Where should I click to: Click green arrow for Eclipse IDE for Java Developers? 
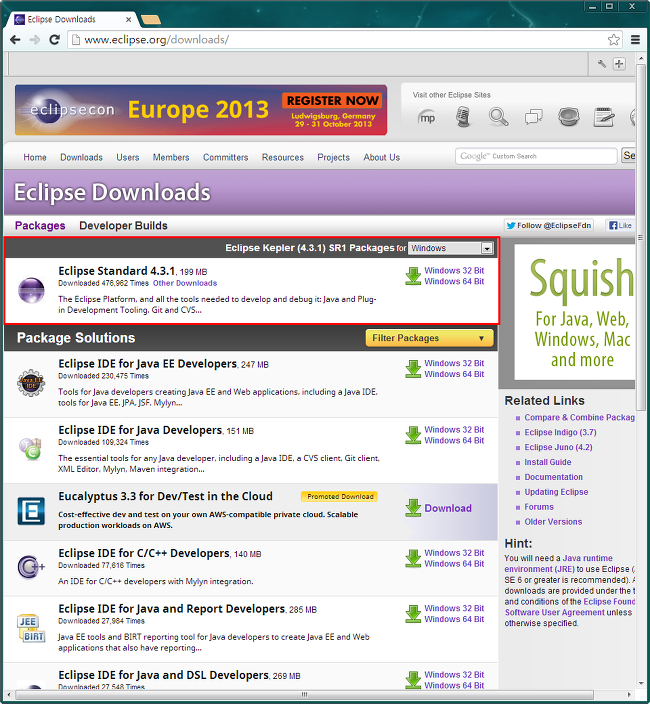(x=413, y=435)
